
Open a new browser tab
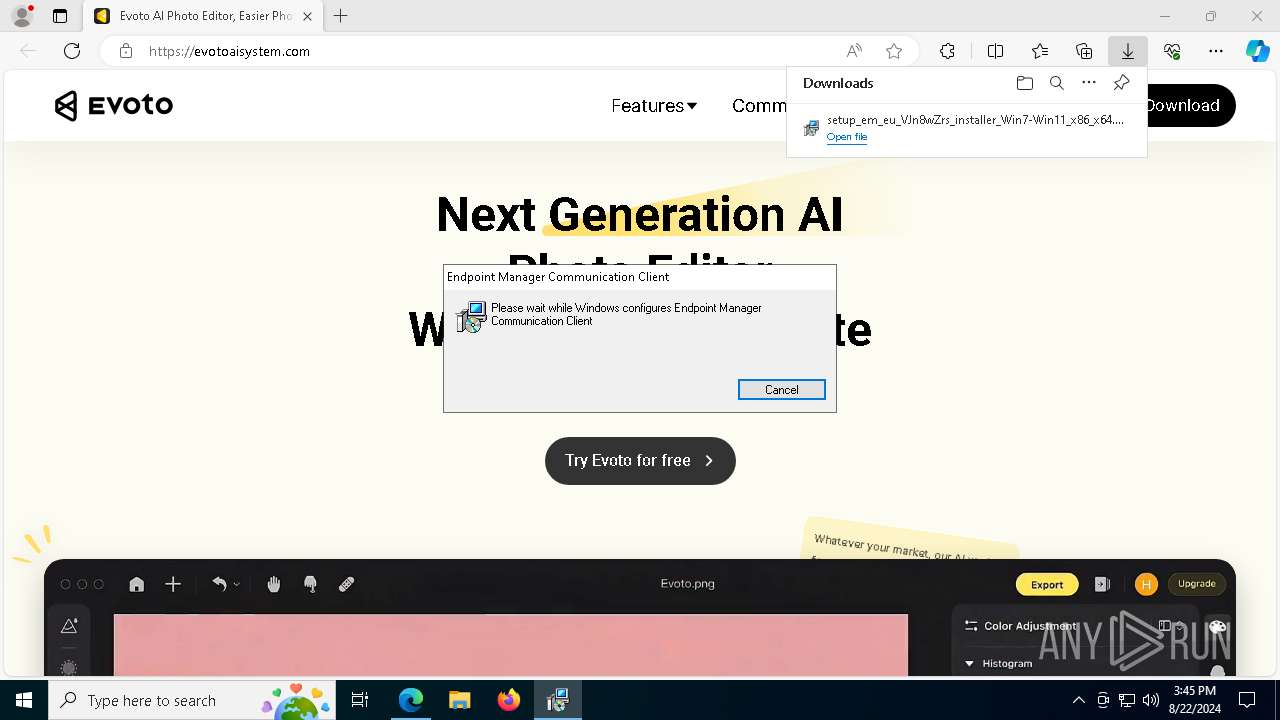tap(341, 16)
